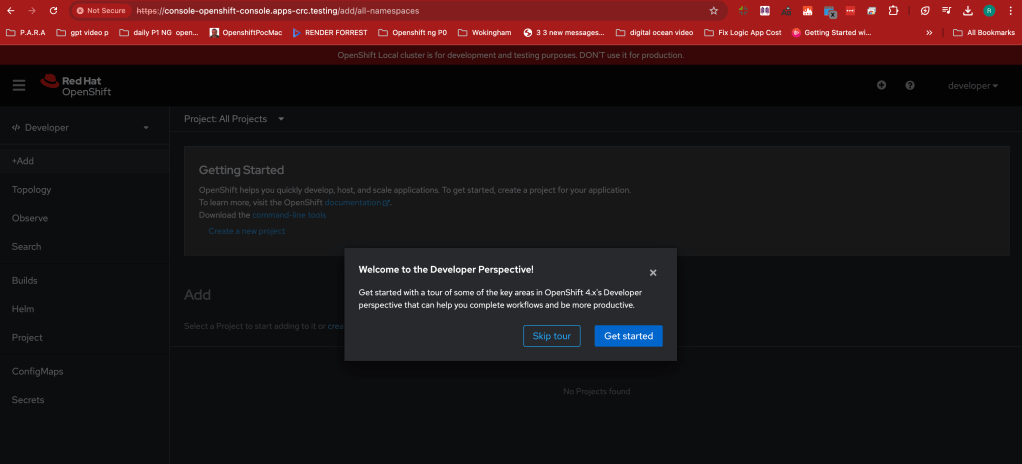Reload the page with the refresh icon
Screen dimensions: 1022x464
(53, 10)
